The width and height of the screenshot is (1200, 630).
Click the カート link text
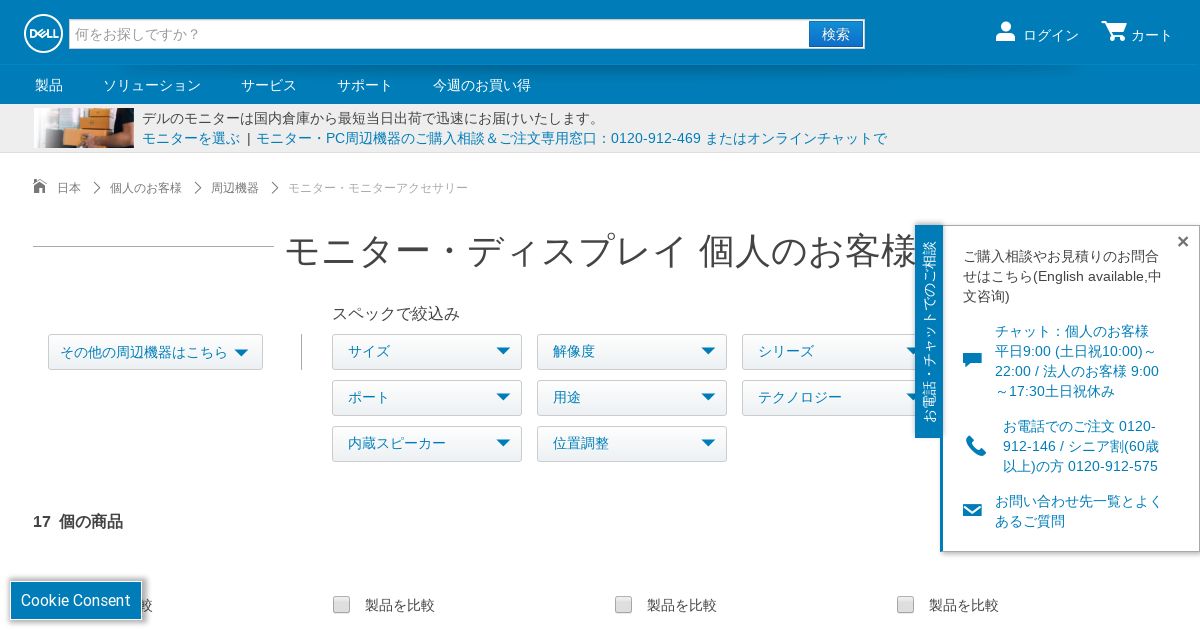coord(1152,35)
